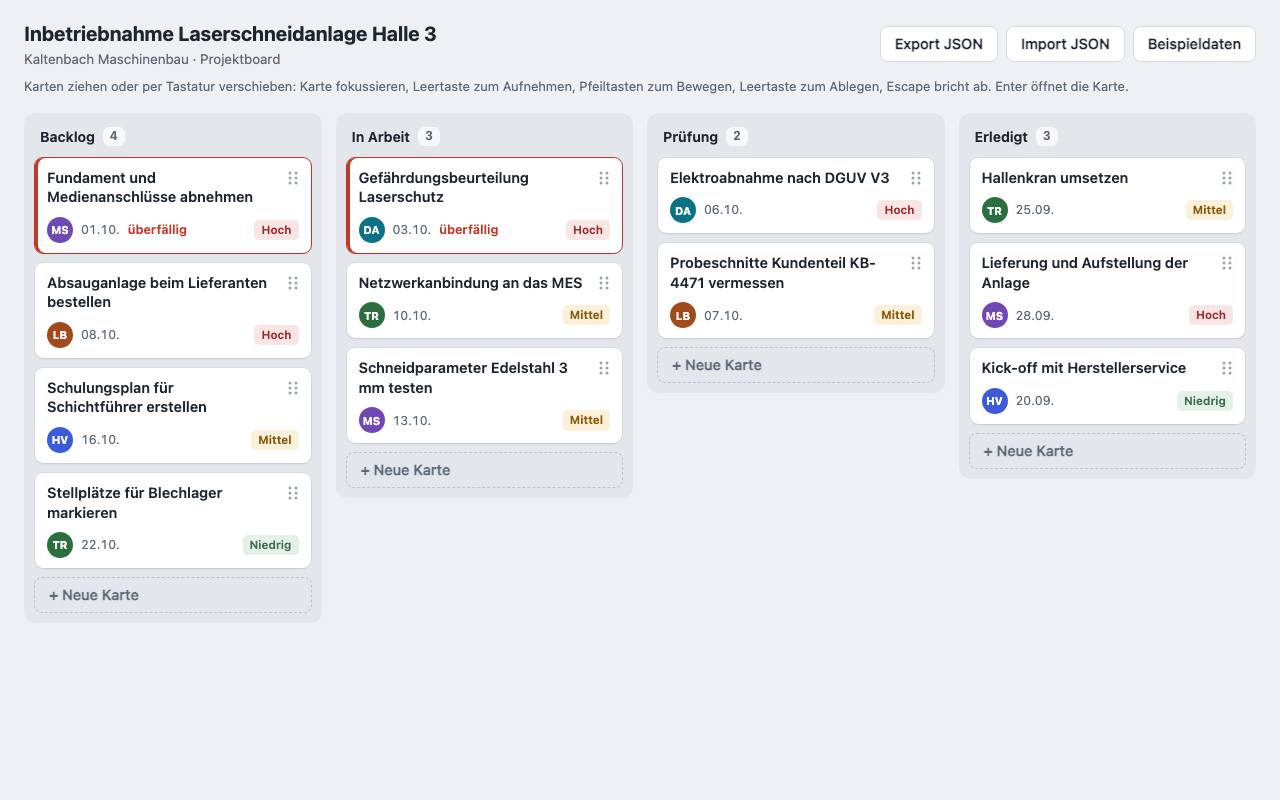Add a new card to Prüfung column
This screenshot has width=1280, height=800.
point(796,365)
